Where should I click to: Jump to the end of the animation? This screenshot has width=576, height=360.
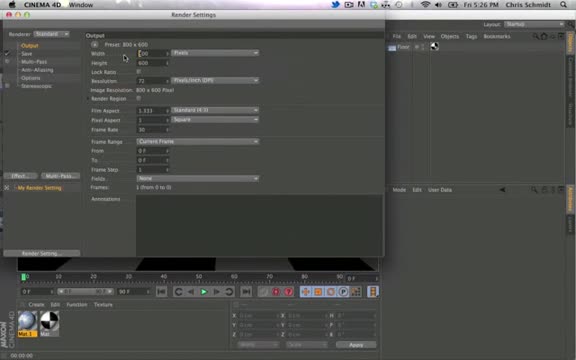[246, 292]
